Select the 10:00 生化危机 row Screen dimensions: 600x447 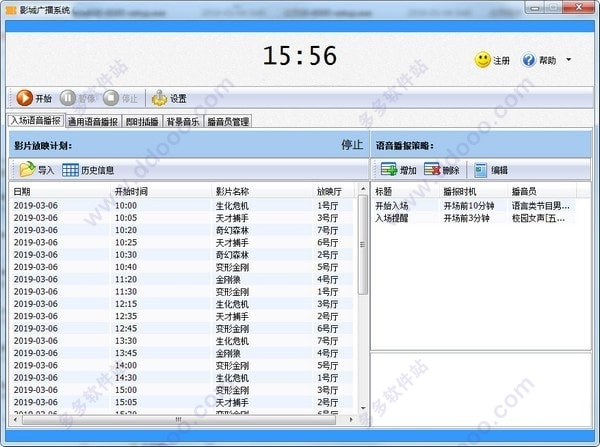[x=182, y=206]
